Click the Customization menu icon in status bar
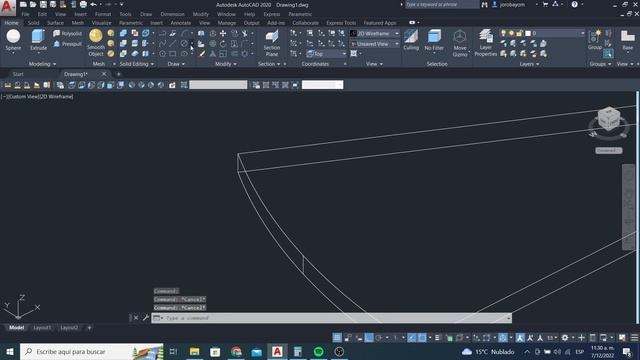 (635, 338)
